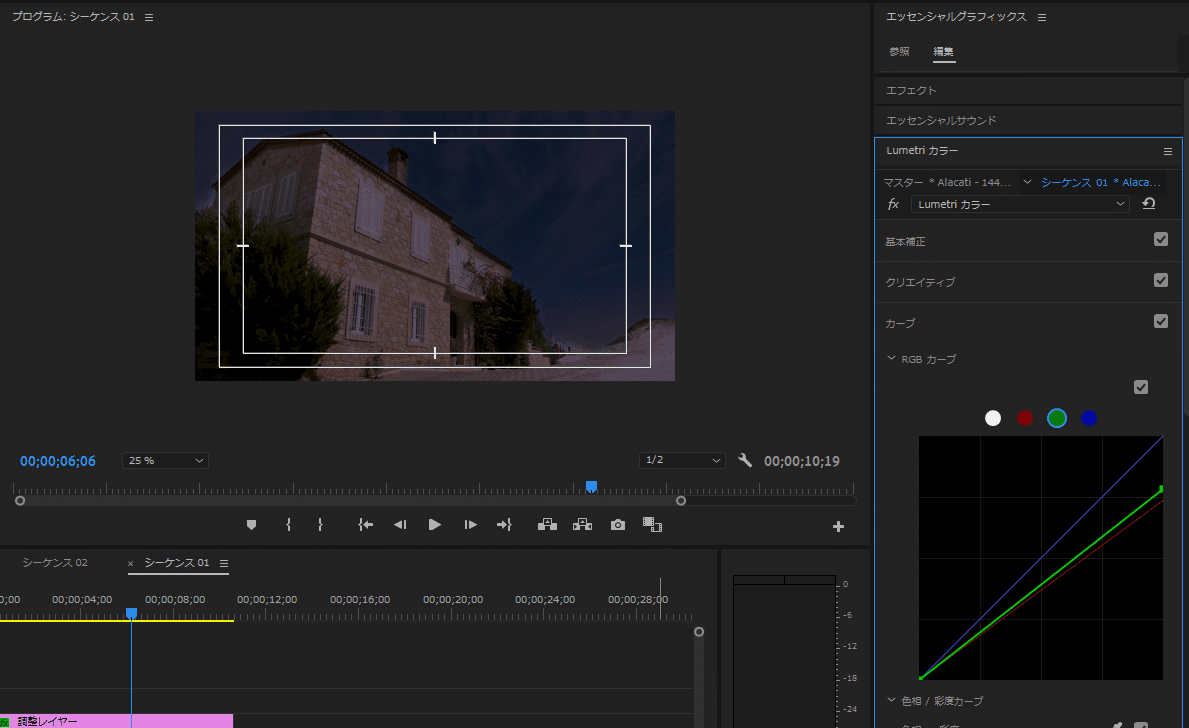Click the Program monitor playhead marker
This screenshot has height=728, width=1189.
click(591, 486)
